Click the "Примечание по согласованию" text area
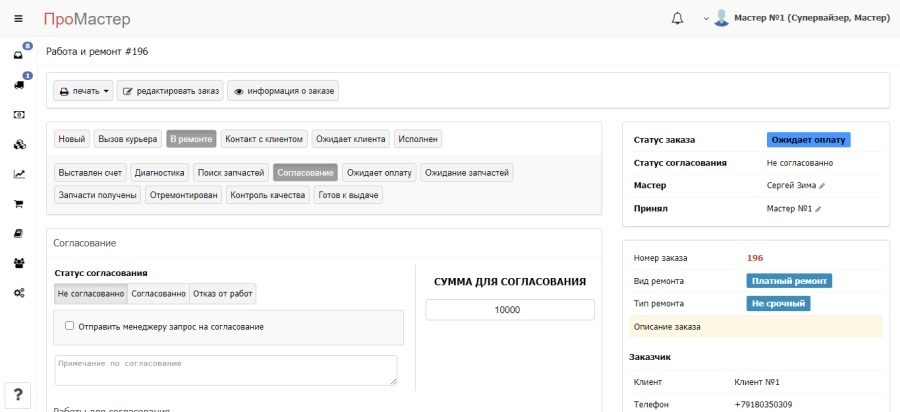Viewport: 900px width, 412px height. point(225,370)
